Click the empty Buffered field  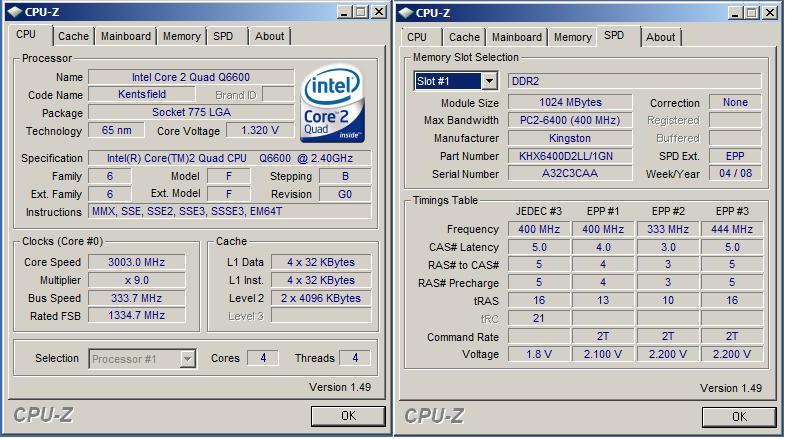[x=735, y=138]
